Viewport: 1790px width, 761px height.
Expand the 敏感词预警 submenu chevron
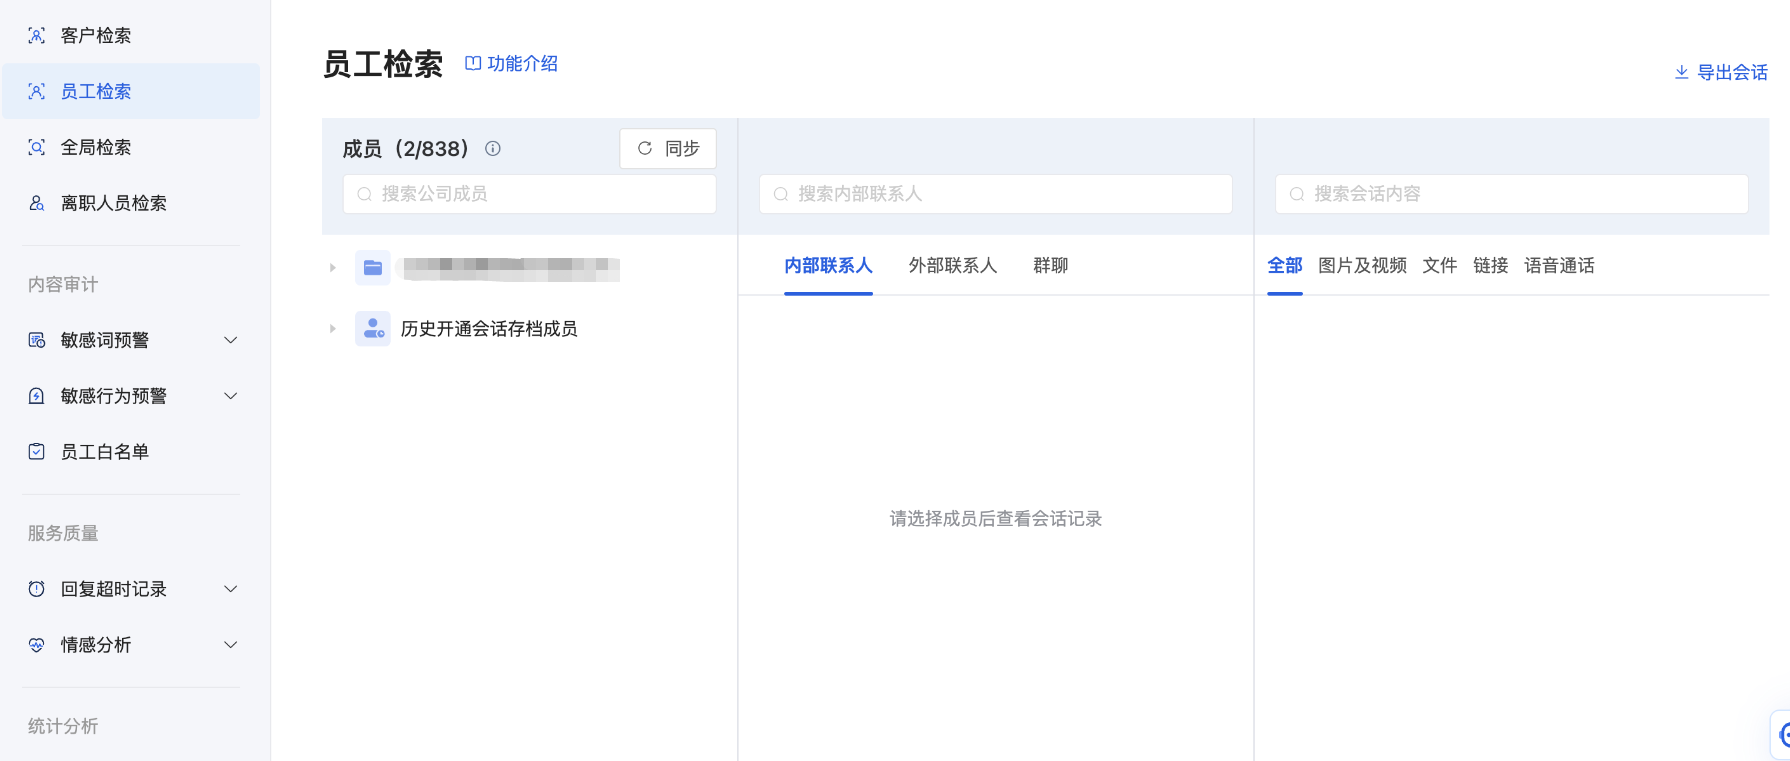click(x=231, y=340)
